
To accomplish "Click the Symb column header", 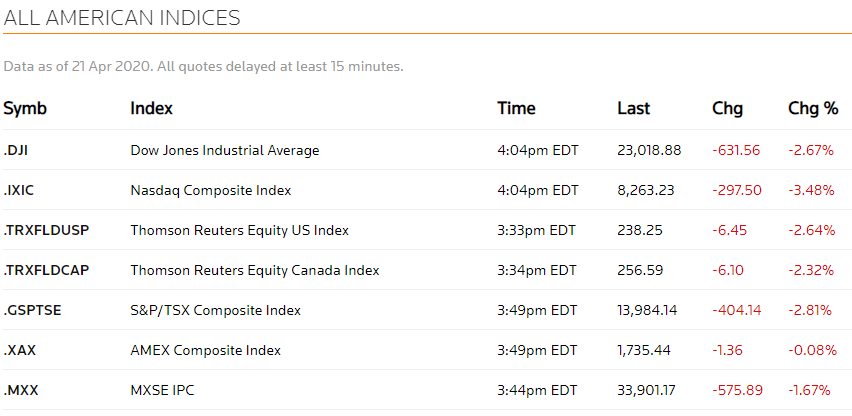I will tap(25, 109).
